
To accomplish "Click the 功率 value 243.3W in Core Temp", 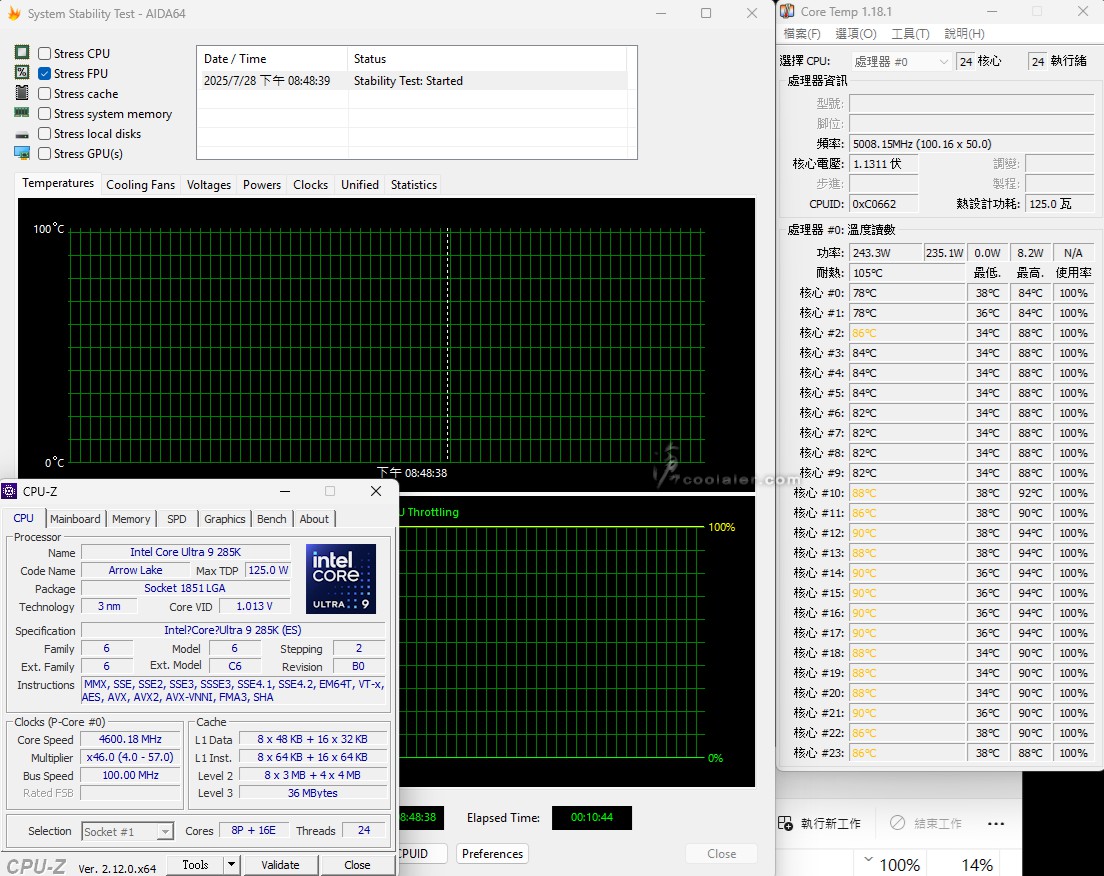I will (886, 253).
